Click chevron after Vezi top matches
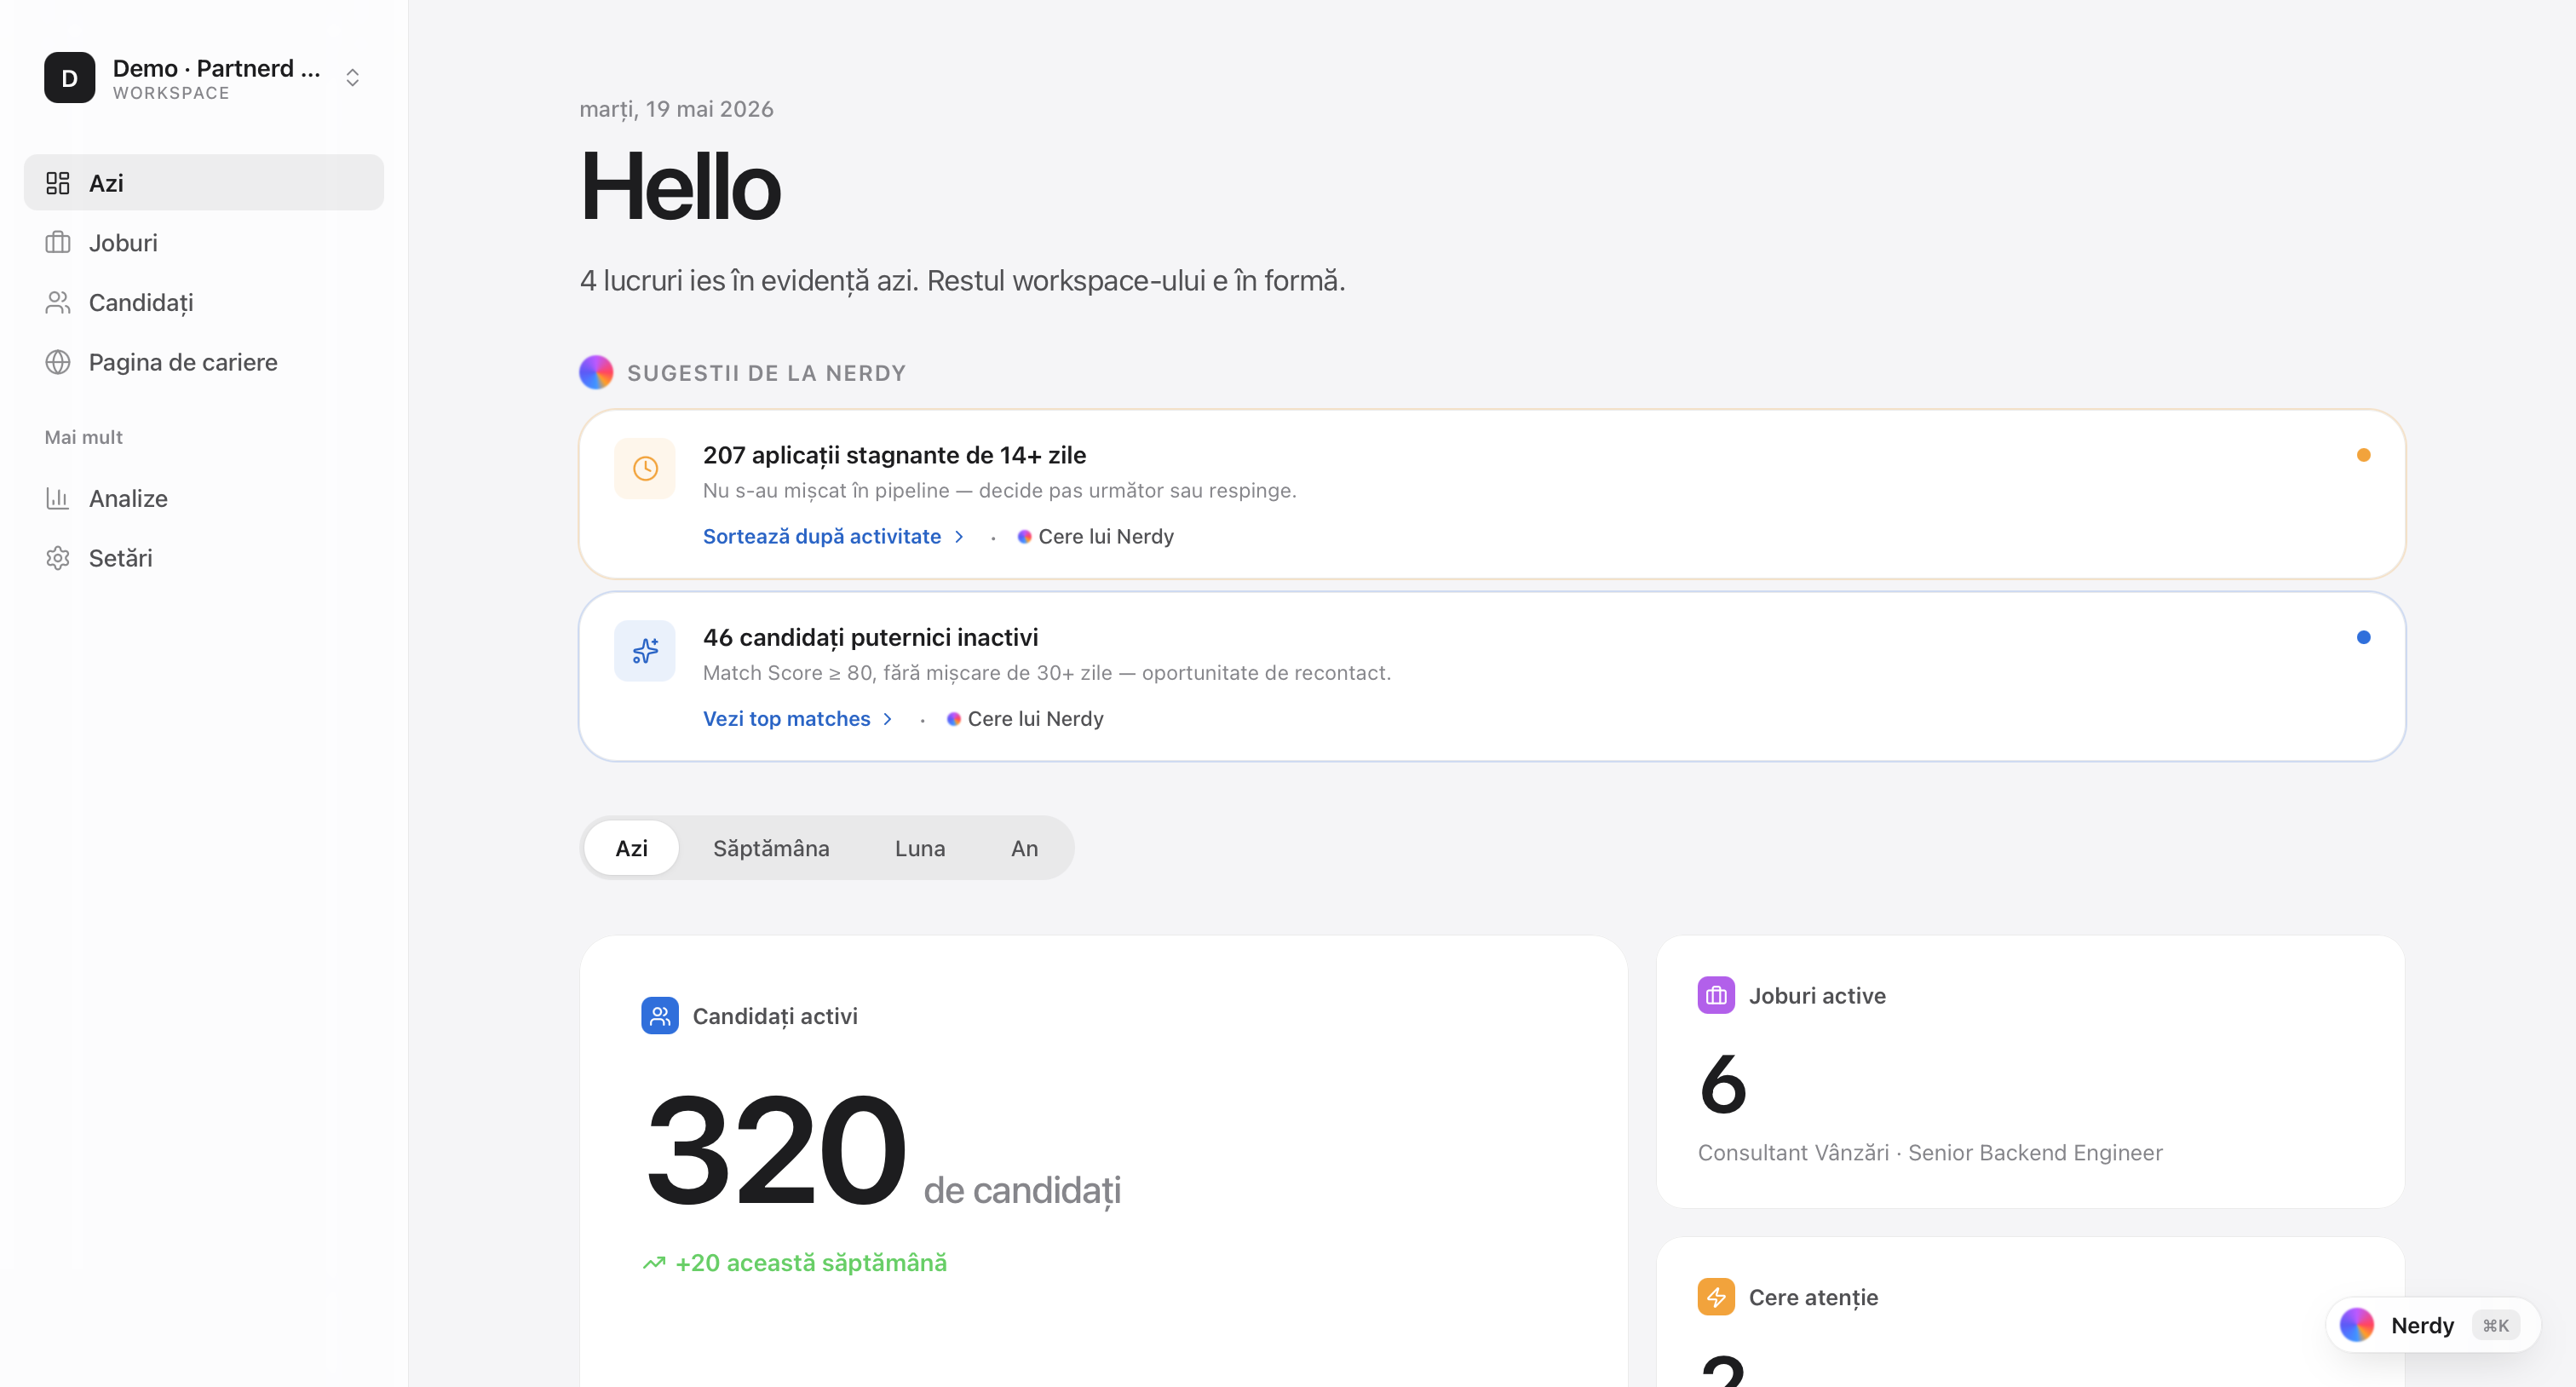Image resolution: width=2576 pixels, height=1387 pixels. tap(887, 719)
